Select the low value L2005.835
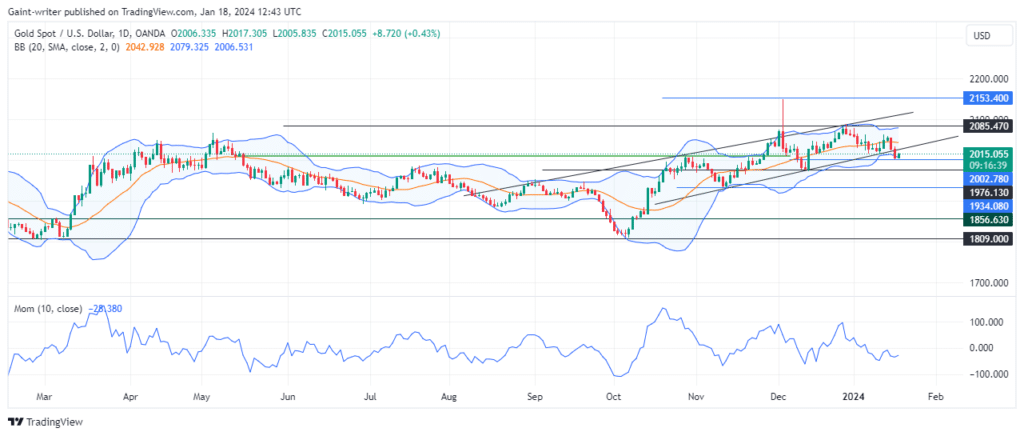This screenshot has width=1024, height=436. [295, 33]
